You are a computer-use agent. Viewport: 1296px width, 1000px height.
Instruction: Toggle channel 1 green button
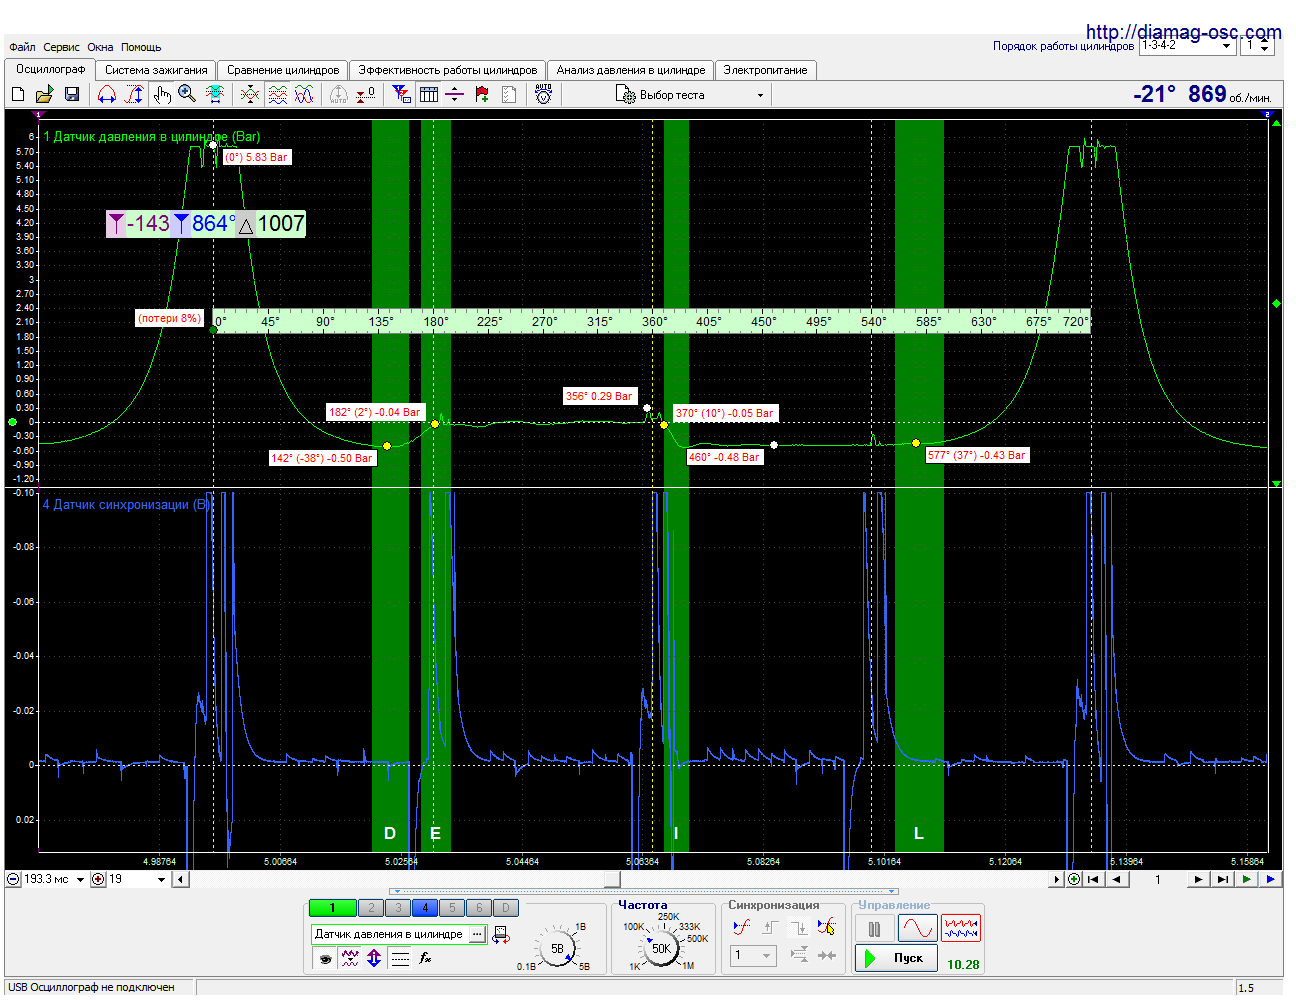[x=333, y=908]
